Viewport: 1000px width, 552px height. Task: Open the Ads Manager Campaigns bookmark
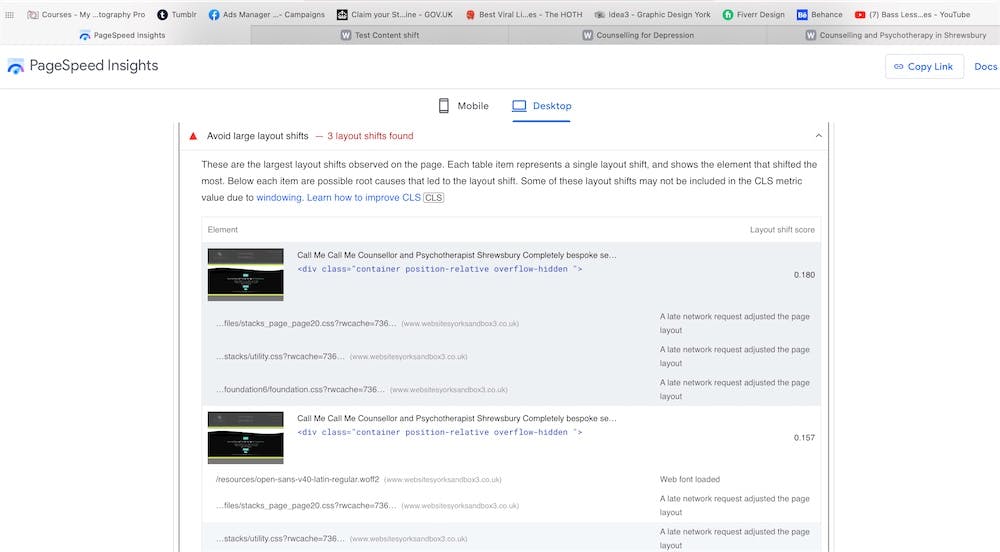click(267, 15)
